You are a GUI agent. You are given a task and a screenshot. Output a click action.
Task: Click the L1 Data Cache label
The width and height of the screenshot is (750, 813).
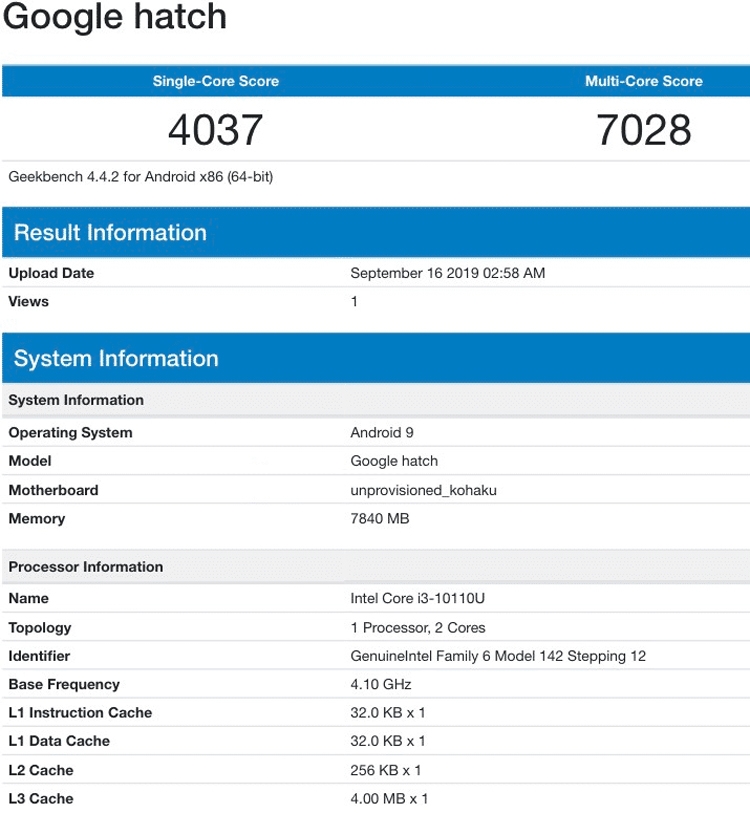(x=59, y=741)
